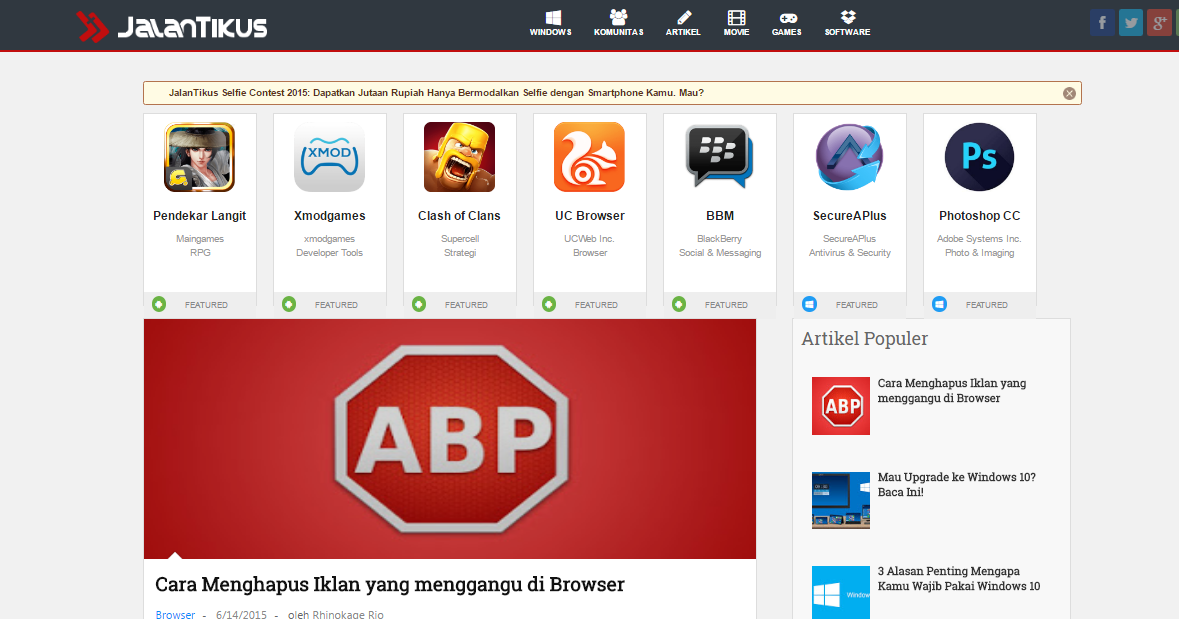Viewport: 1179px width, 619px height.
Task: Click Windows 10 upgrade article thumbnail
Action: point(841,500)
